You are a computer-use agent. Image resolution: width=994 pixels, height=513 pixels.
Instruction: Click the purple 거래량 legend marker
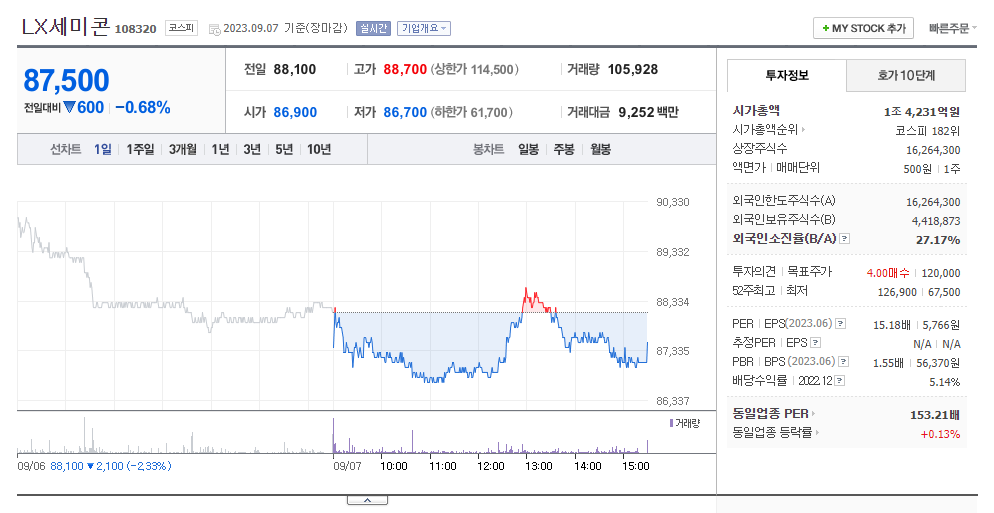(671, 423)
